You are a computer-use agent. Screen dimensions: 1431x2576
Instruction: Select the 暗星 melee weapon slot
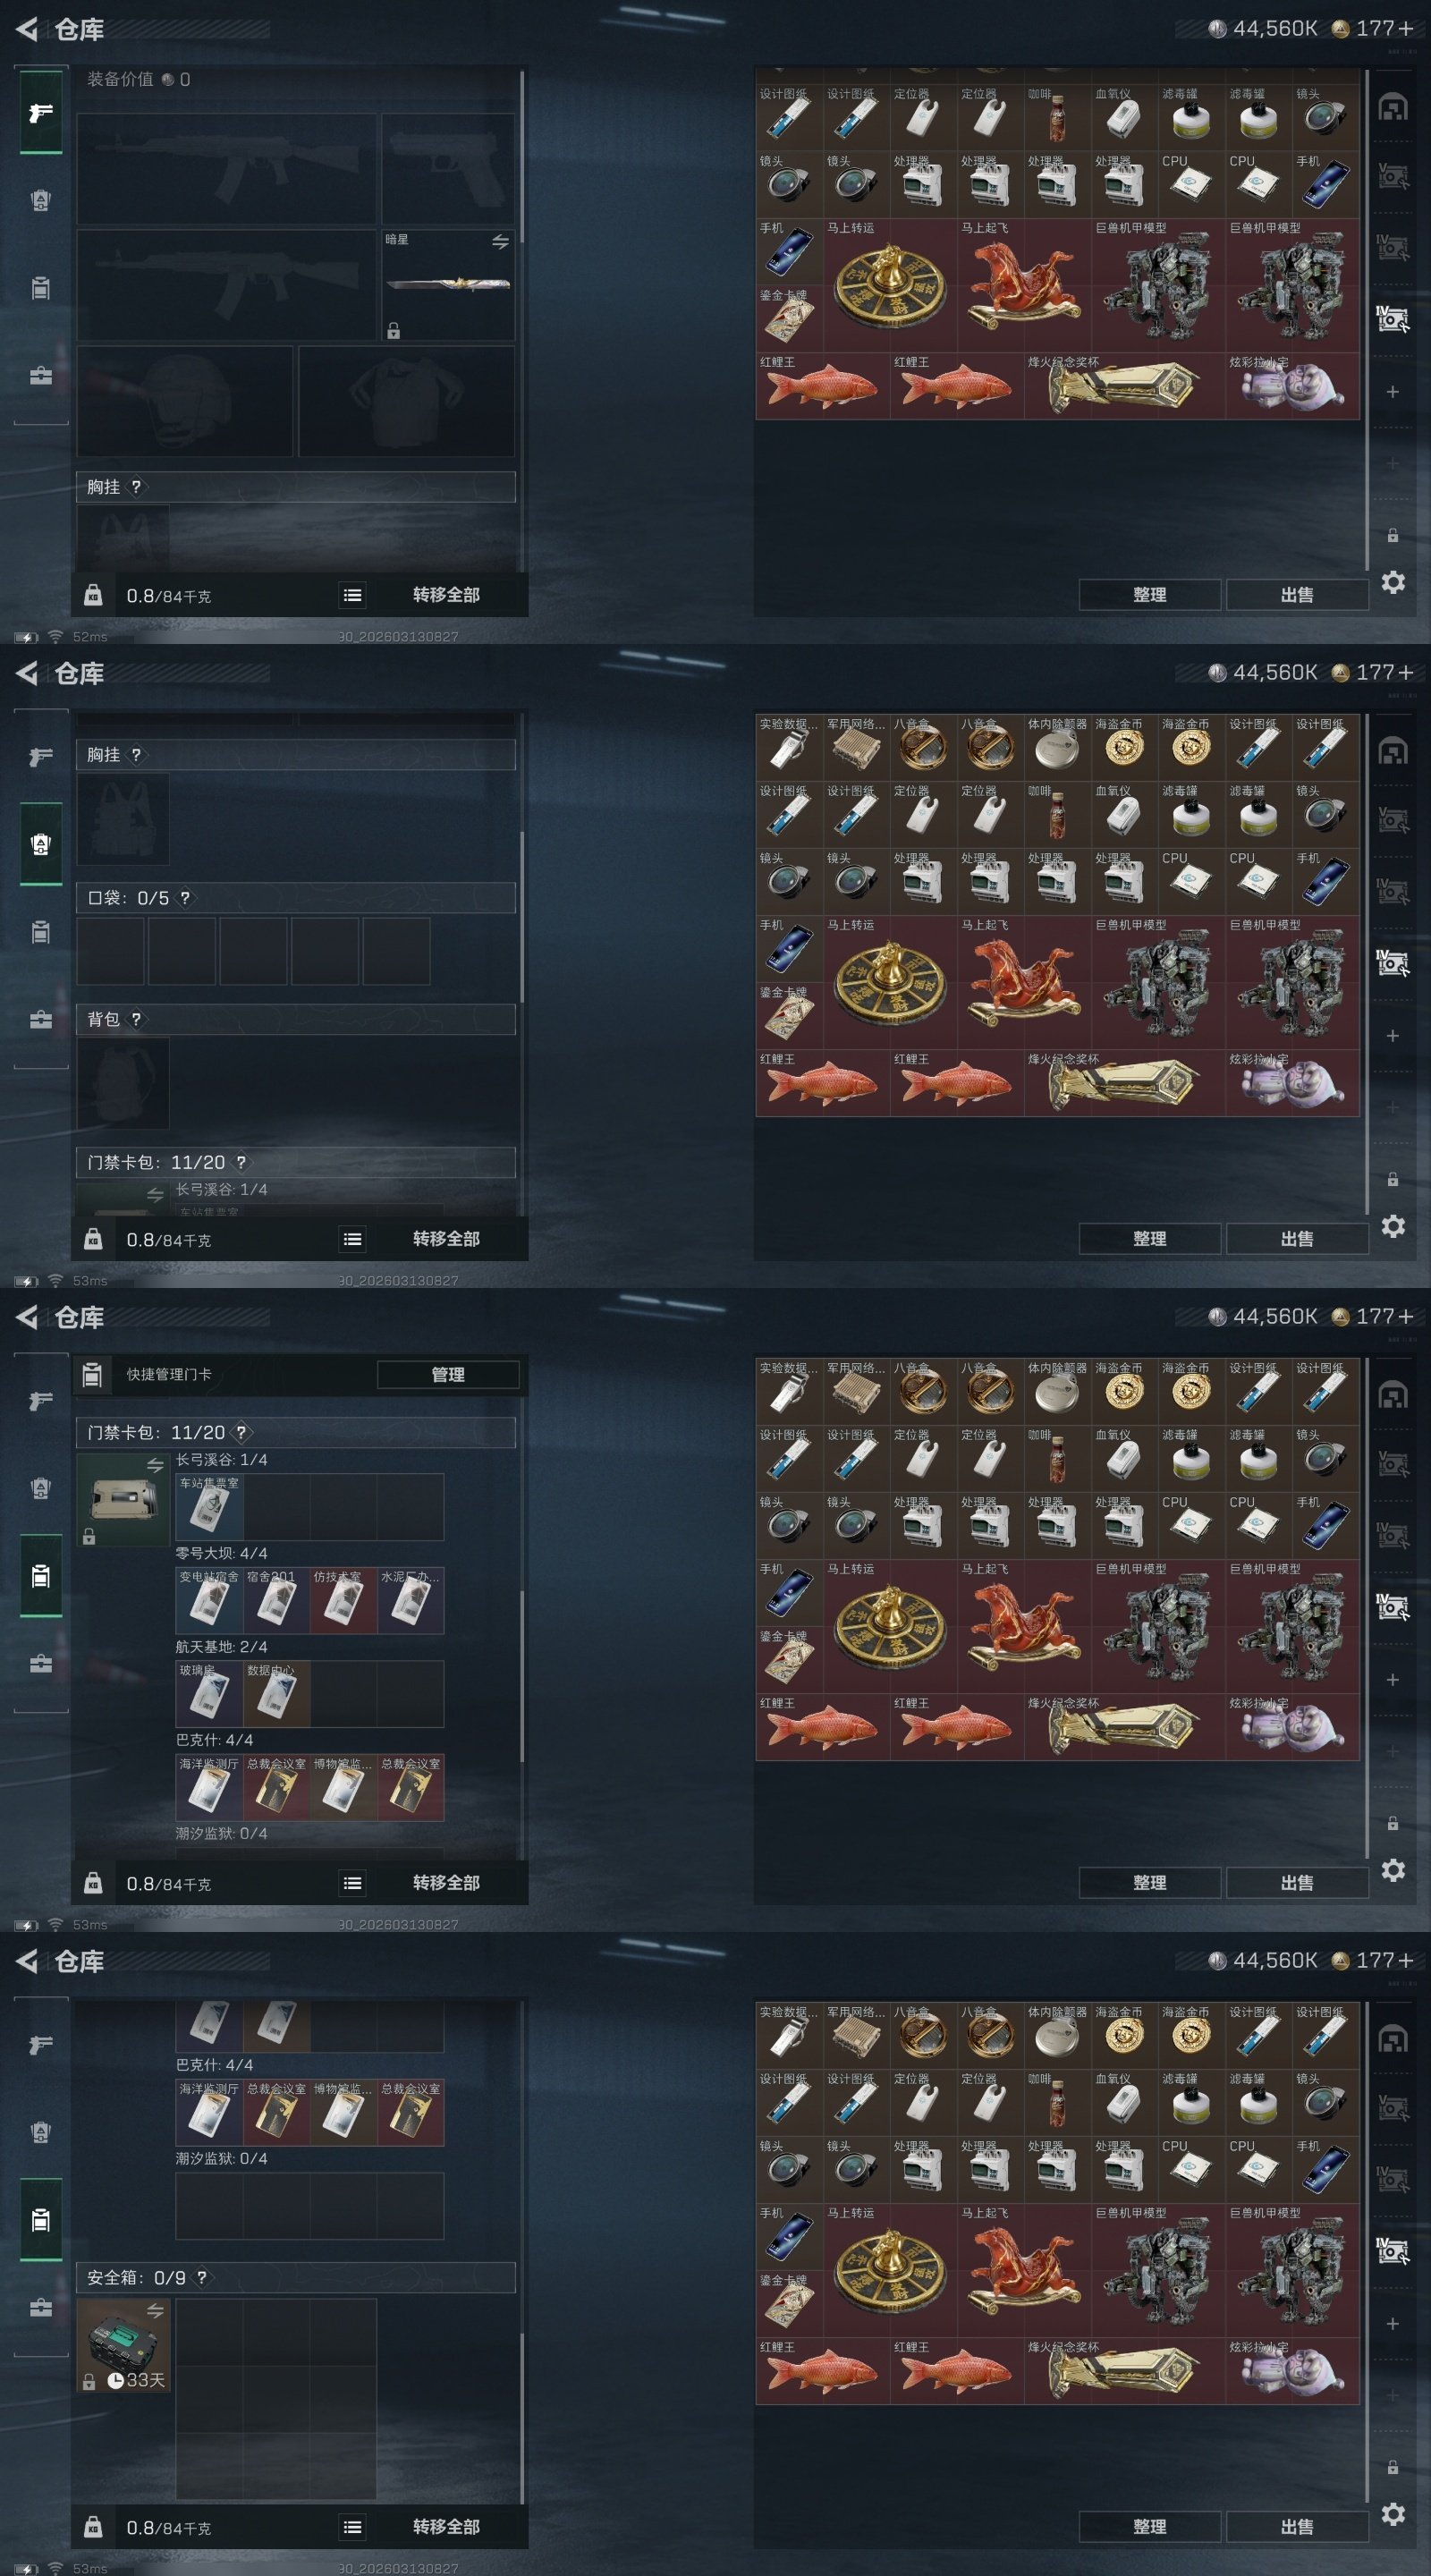pyautogui.click(x=448, y=285)
